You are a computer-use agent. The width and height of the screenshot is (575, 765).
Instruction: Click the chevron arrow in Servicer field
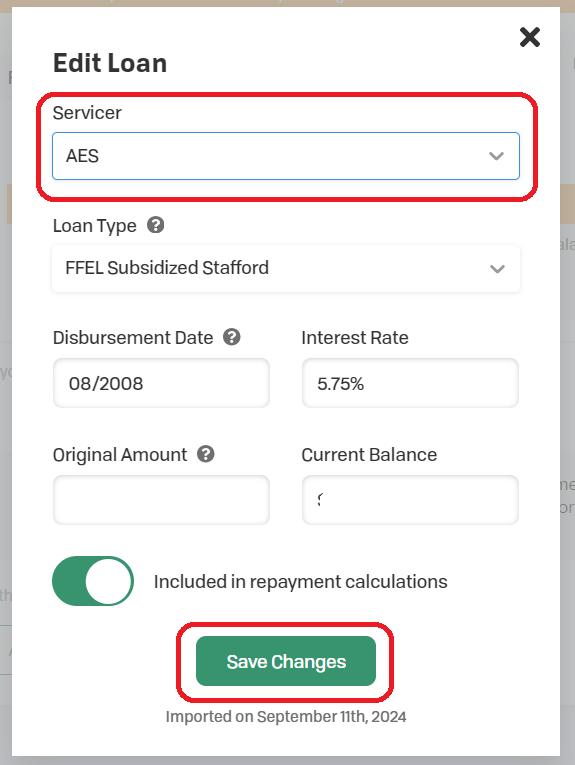[x=496, y=156]
